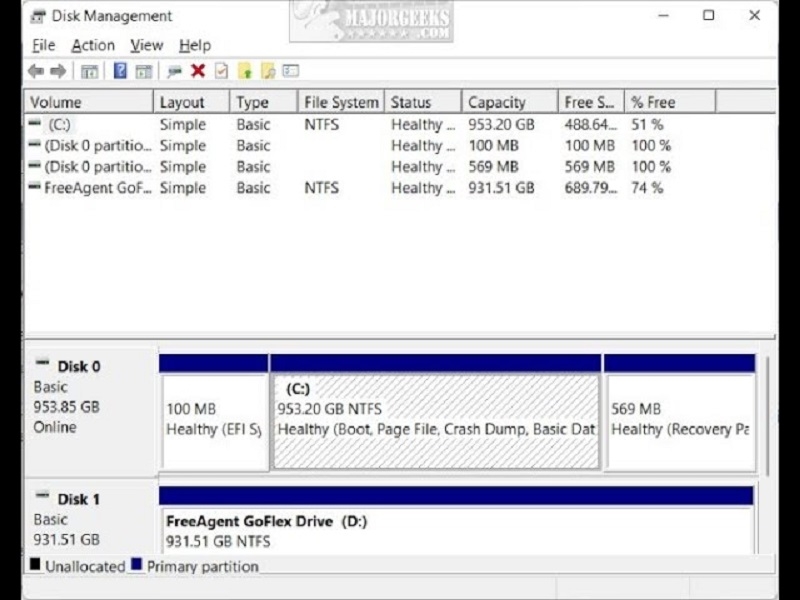
Task: Click the yellow folder search icon
Action: (x=268, y=71)
